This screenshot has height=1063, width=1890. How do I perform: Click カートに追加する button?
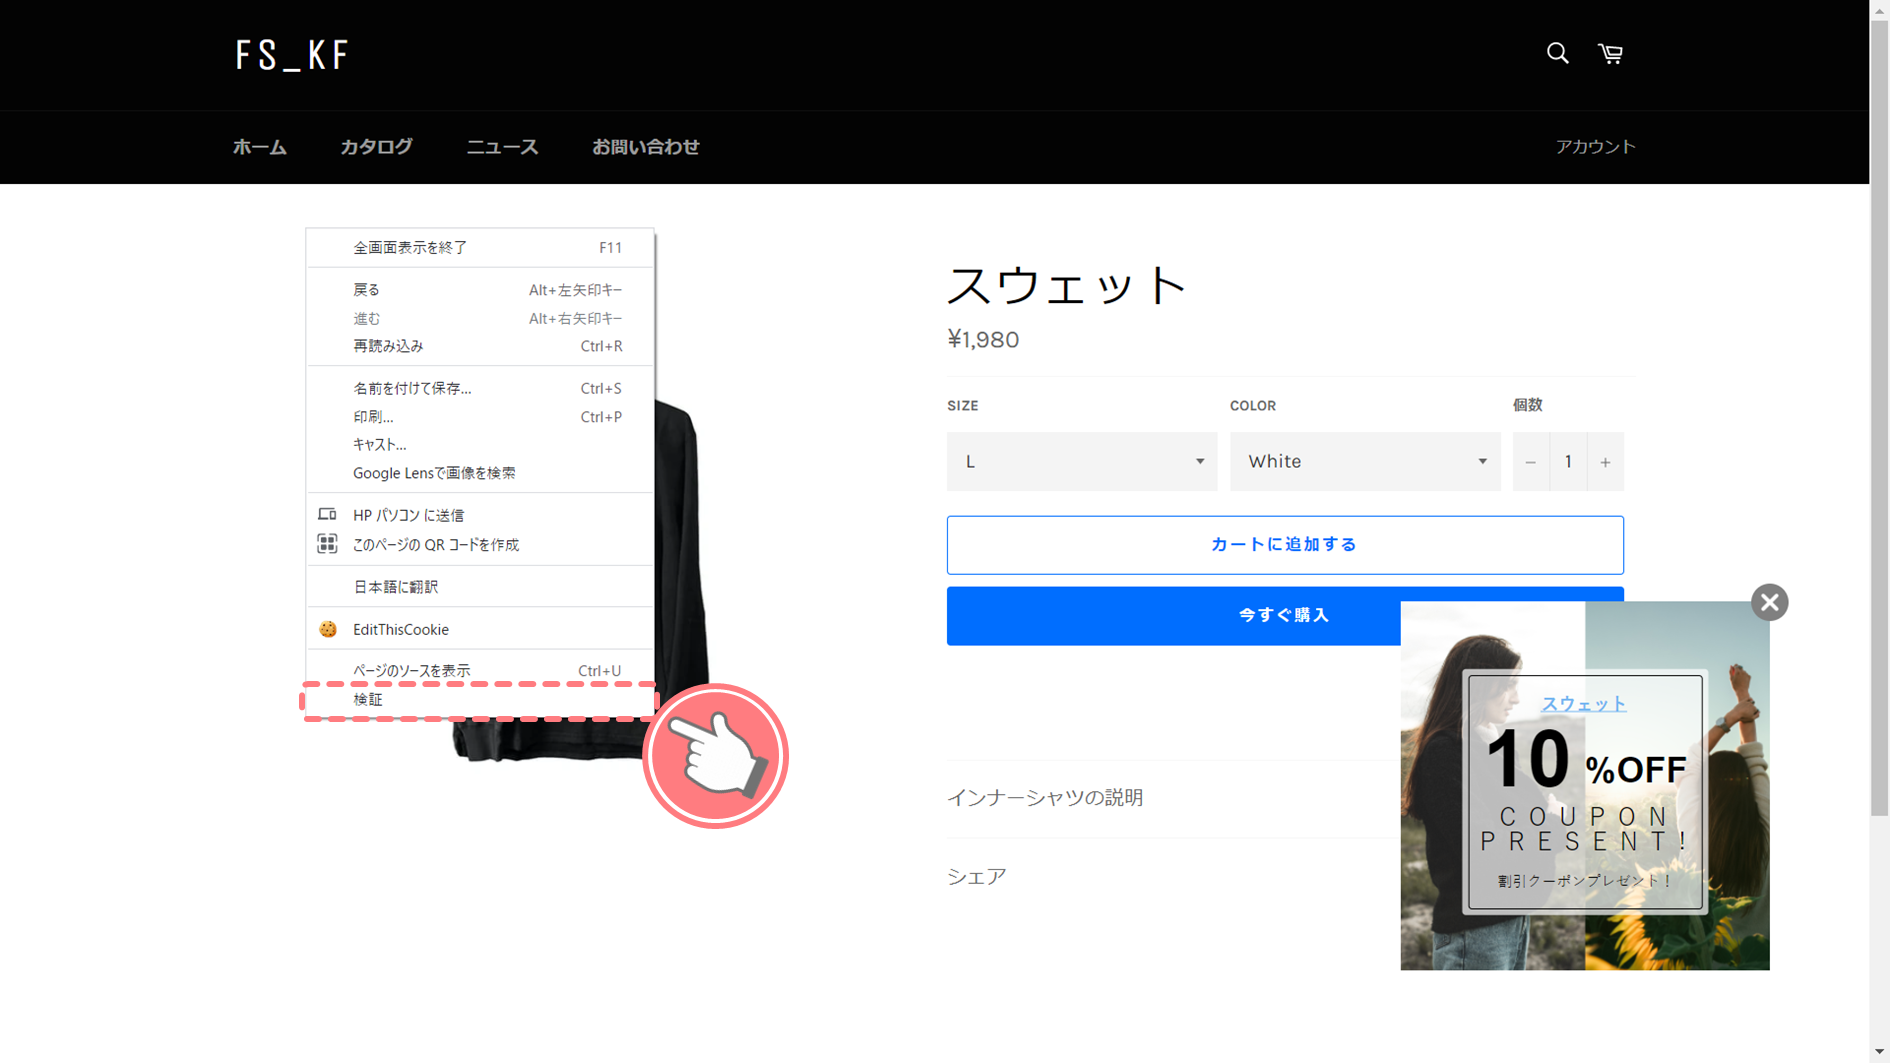[1285, 545]
